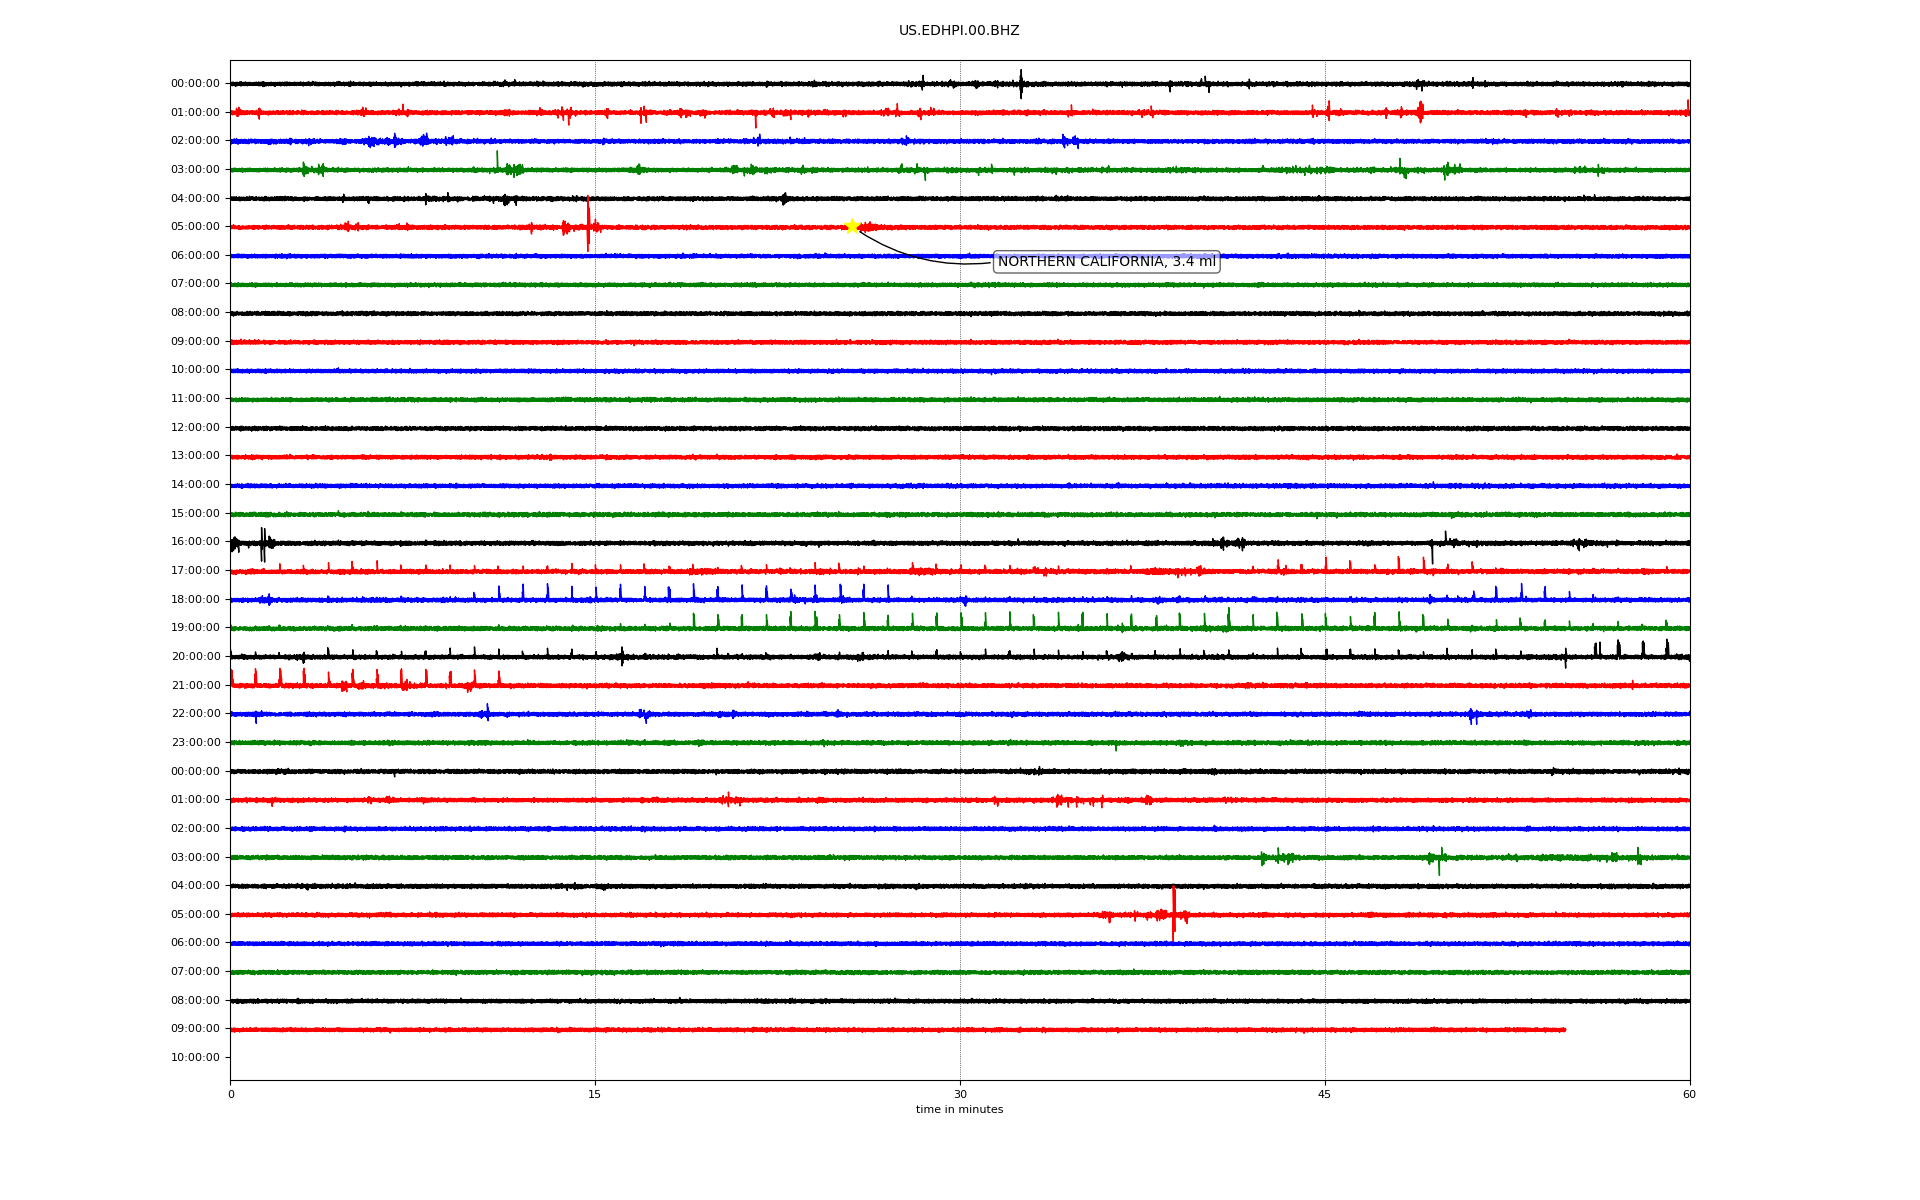The image size is (1920, 1200).
Task: Click the 30 tick on the x-axis
Action: click(x=960, y=1094)
